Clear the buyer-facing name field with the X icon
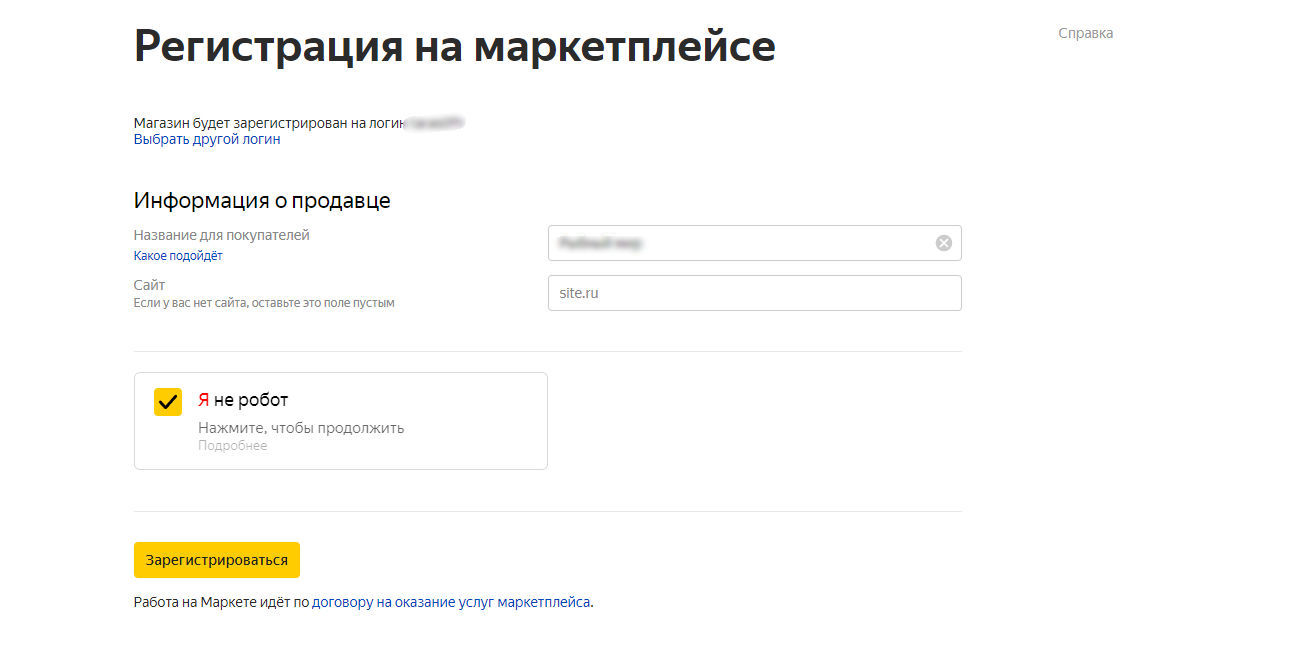The height and width of the screenshot is (648, 1303). 943,243
